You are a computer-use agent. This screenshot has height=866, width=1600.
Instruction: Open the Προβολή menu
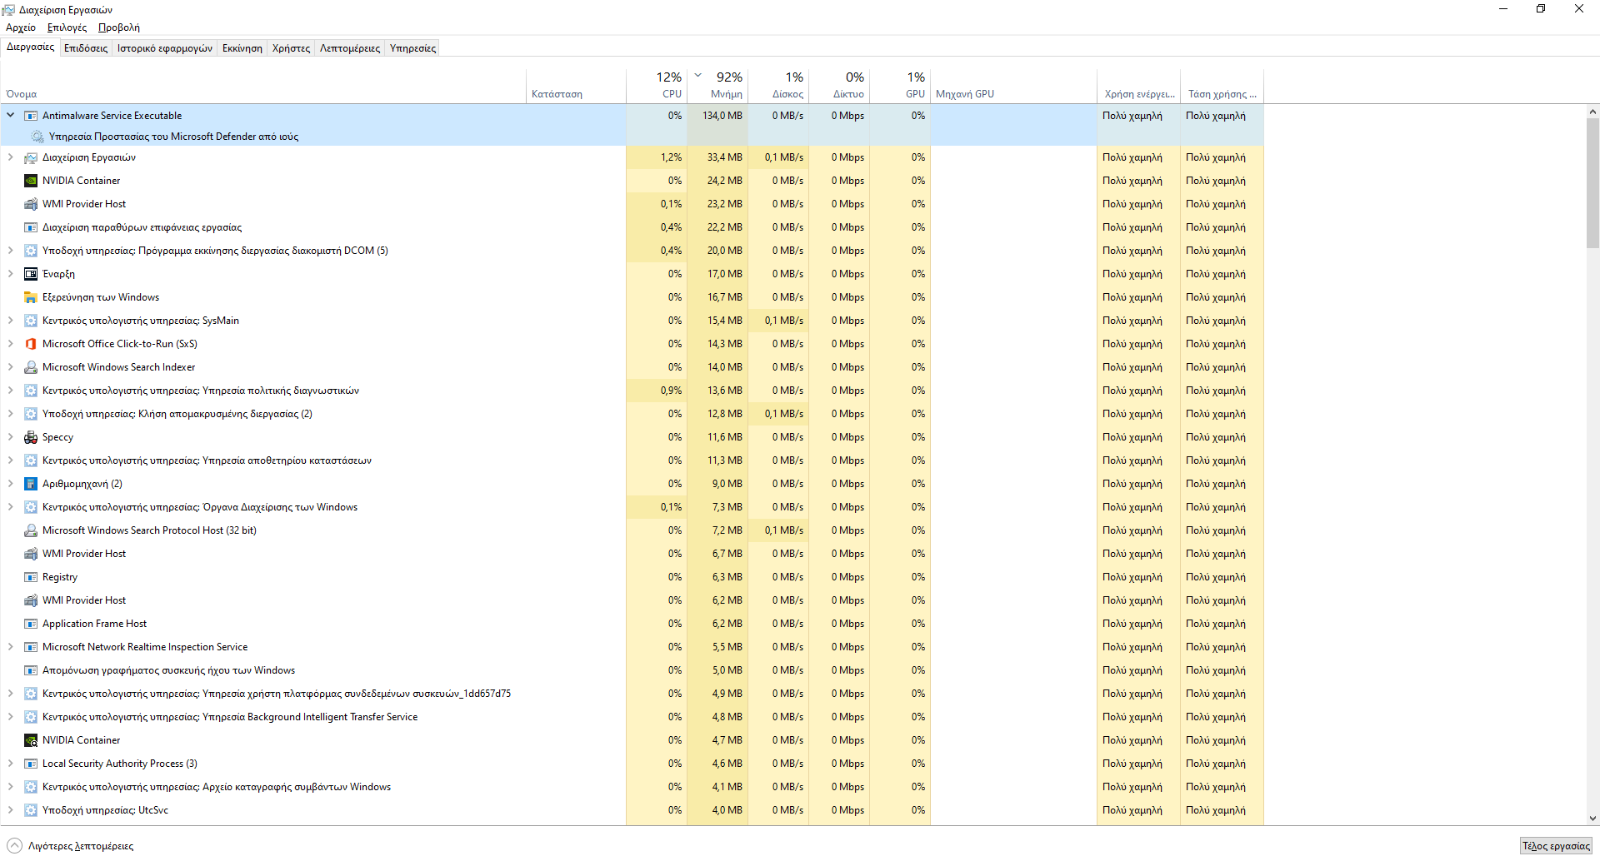point(119,28)
